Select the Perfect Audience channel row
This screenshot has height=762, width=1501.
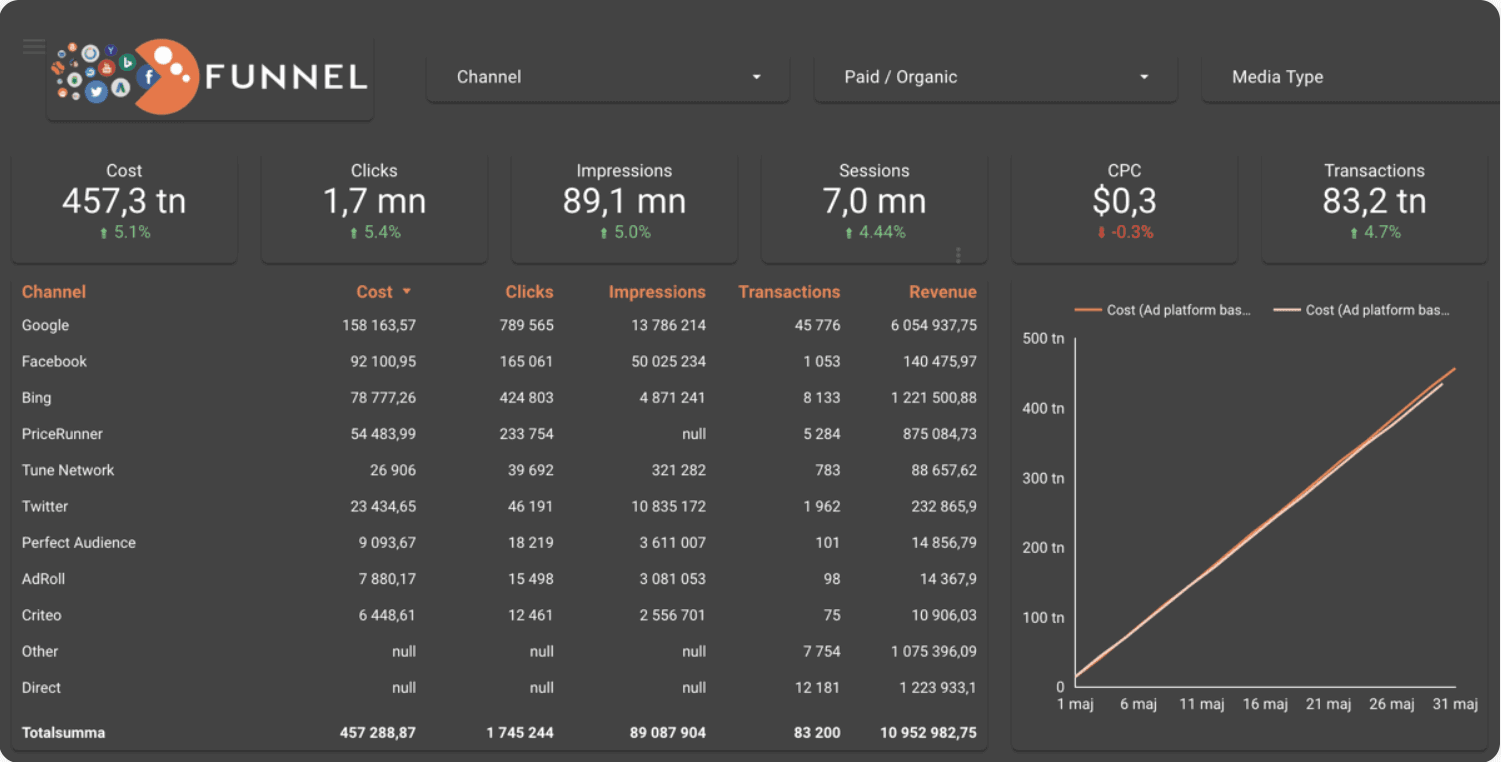coord(499,543)
